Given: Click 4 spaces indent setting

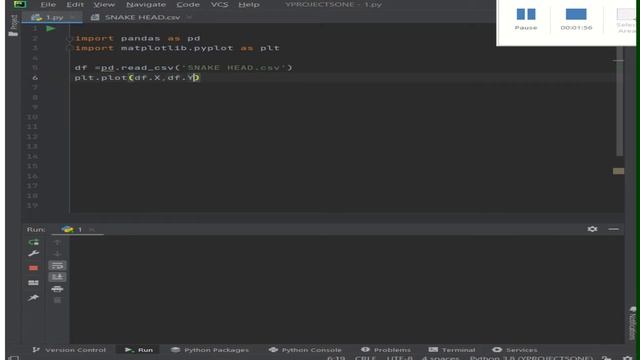Looking at the screenshot, I should (441, 358).
